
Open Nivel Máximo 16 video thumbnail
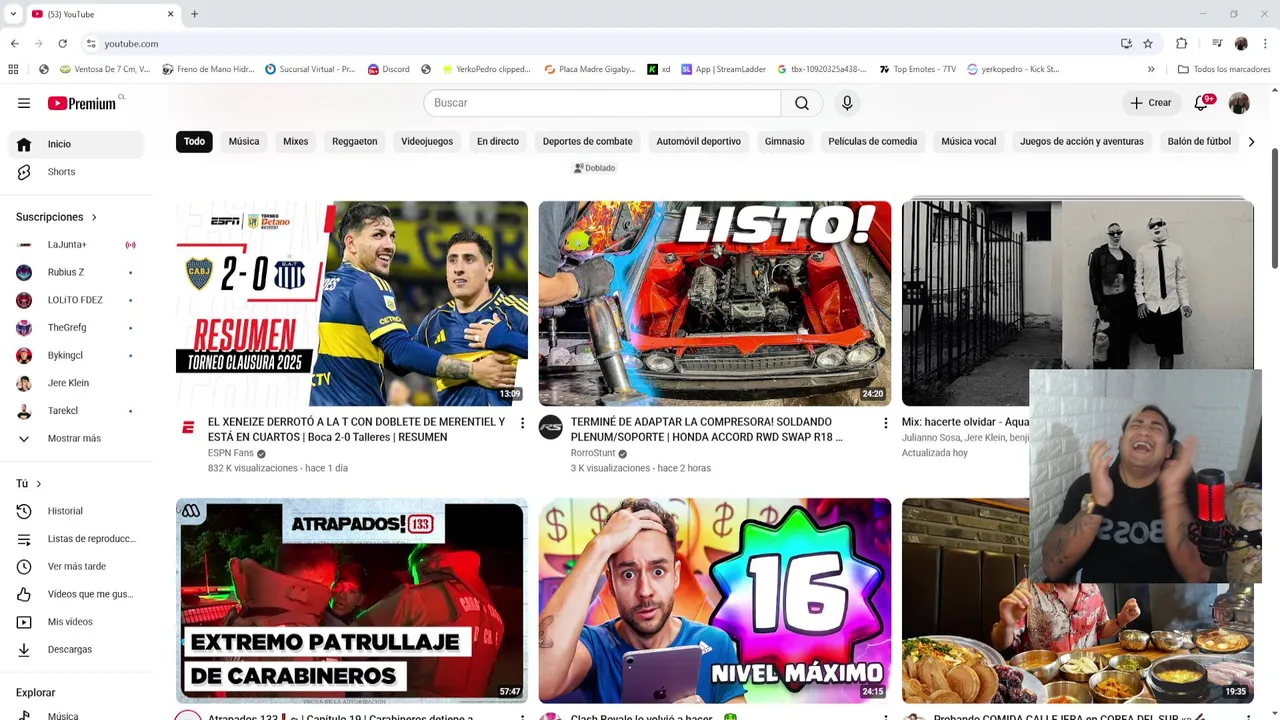click(x=715, y=601)
